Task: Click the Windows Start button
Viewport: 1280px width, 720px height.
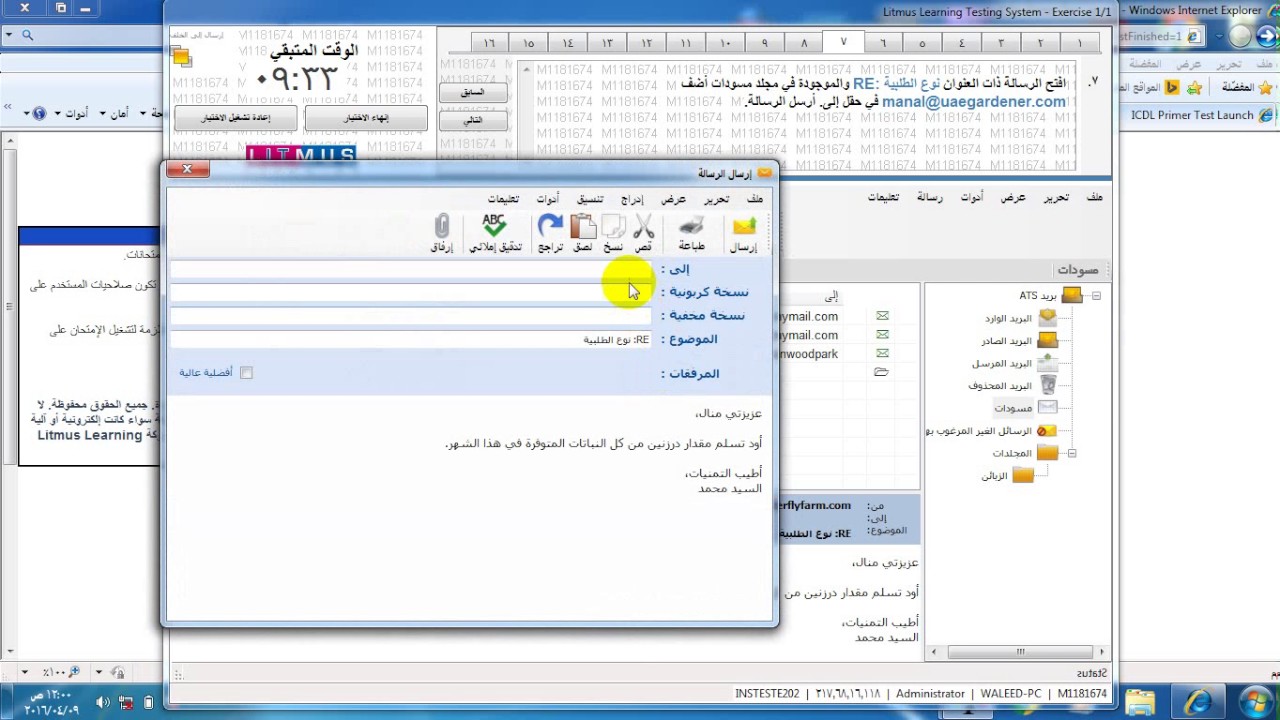Action: [x=1256, y=702]
